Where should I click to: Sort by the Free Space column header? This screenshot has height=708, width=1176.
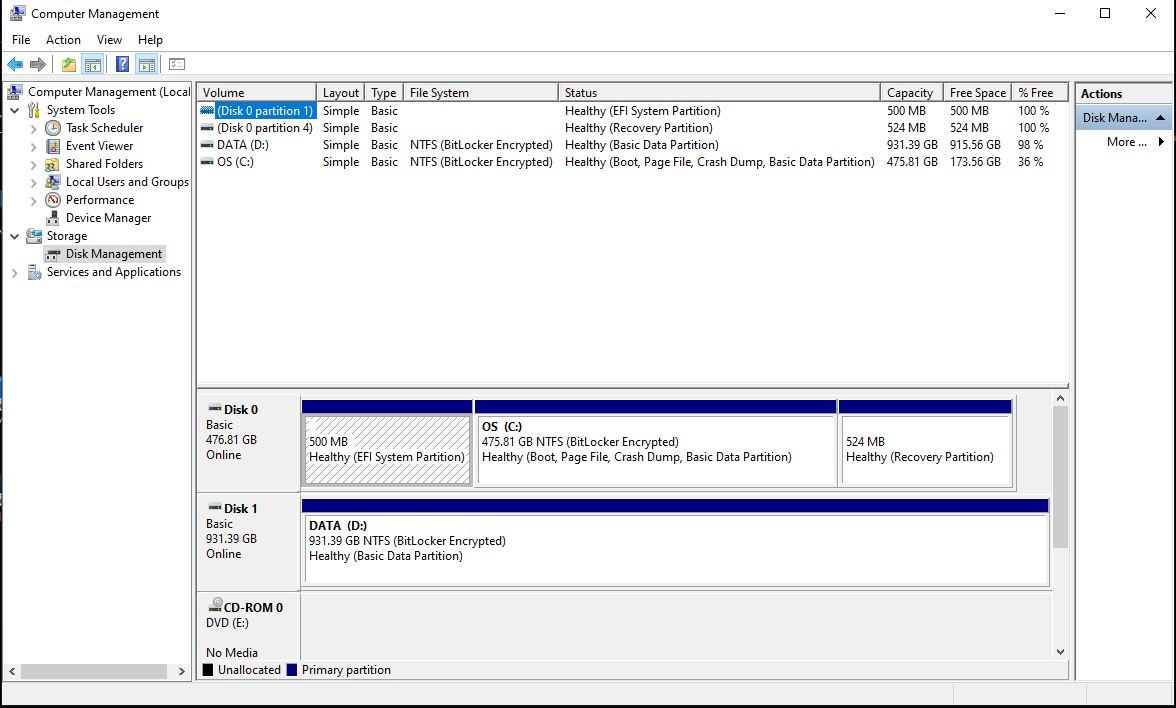(977, 93)
